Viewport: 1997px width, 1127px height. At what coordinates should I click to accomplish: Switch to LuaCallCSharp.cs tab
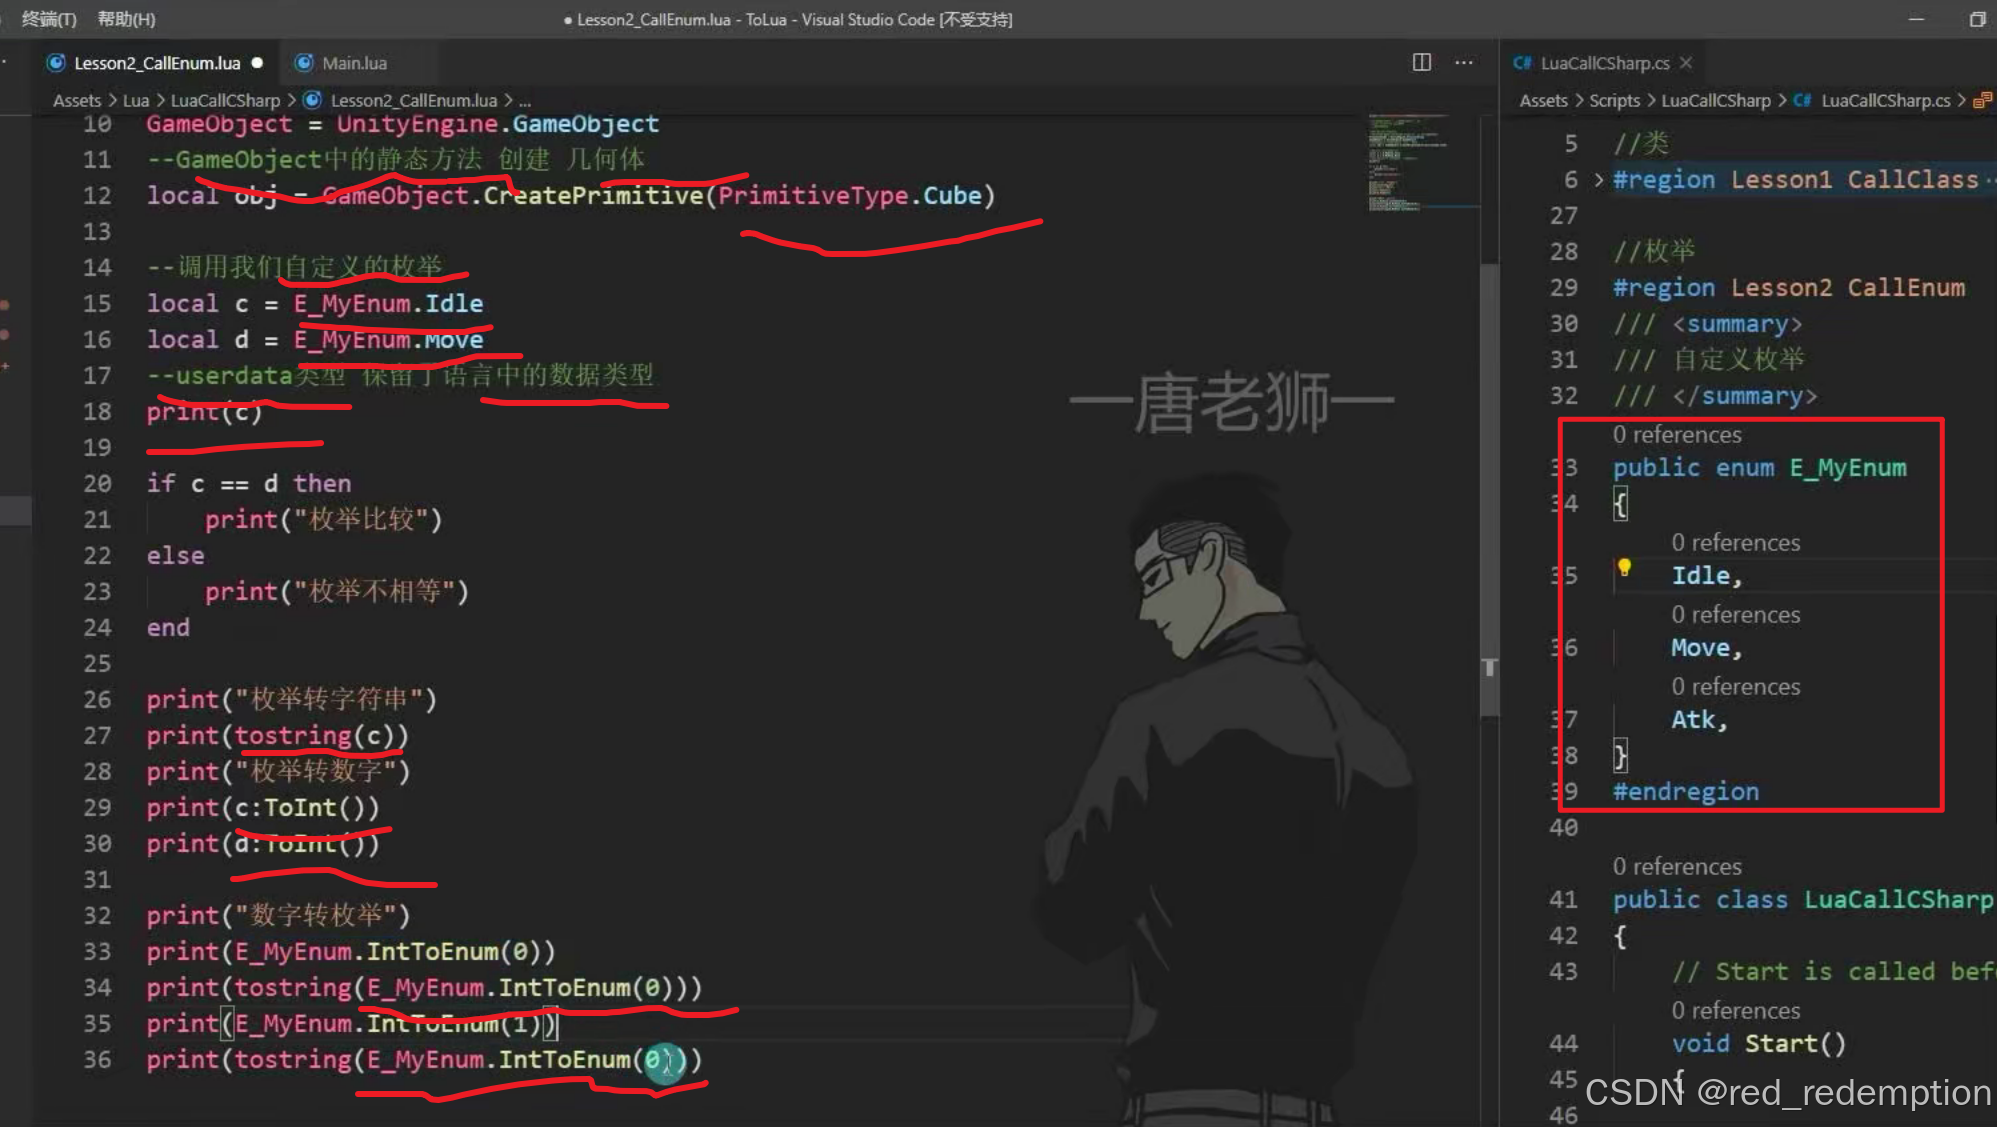(x=1605, y=63)
